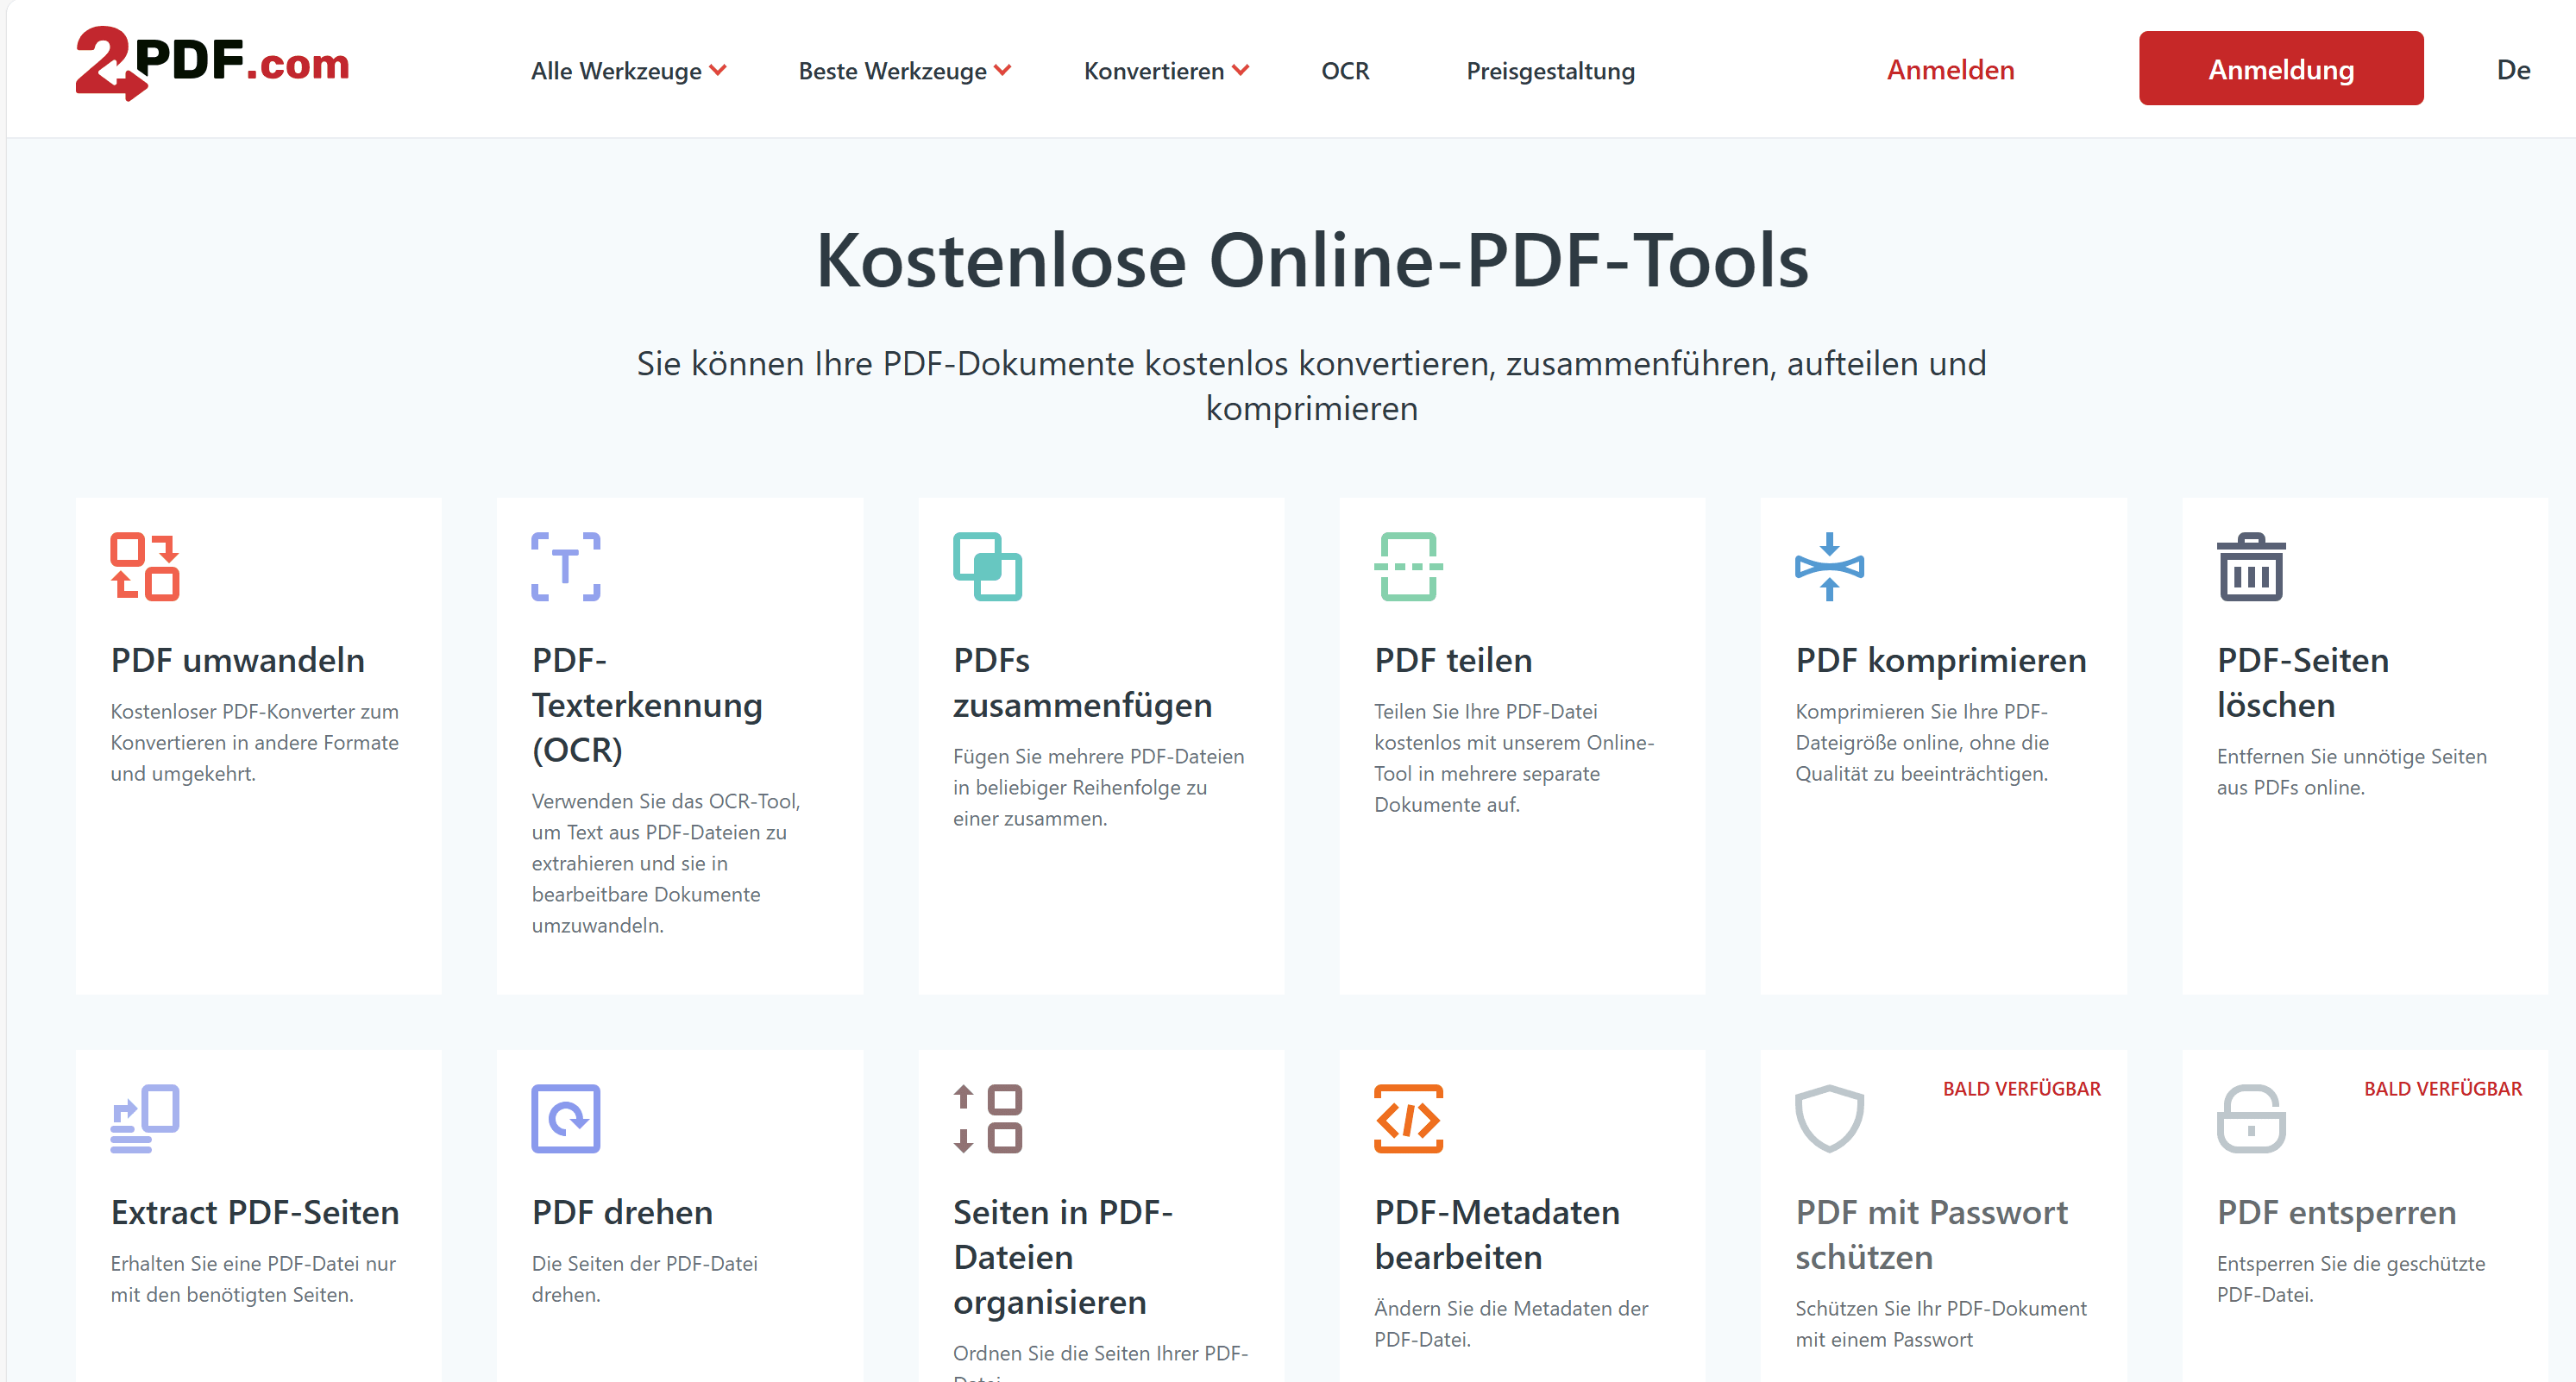The image size is (2576, 1382).
Task: Open the PDF umwandeln title link
Action: point(238,660)
